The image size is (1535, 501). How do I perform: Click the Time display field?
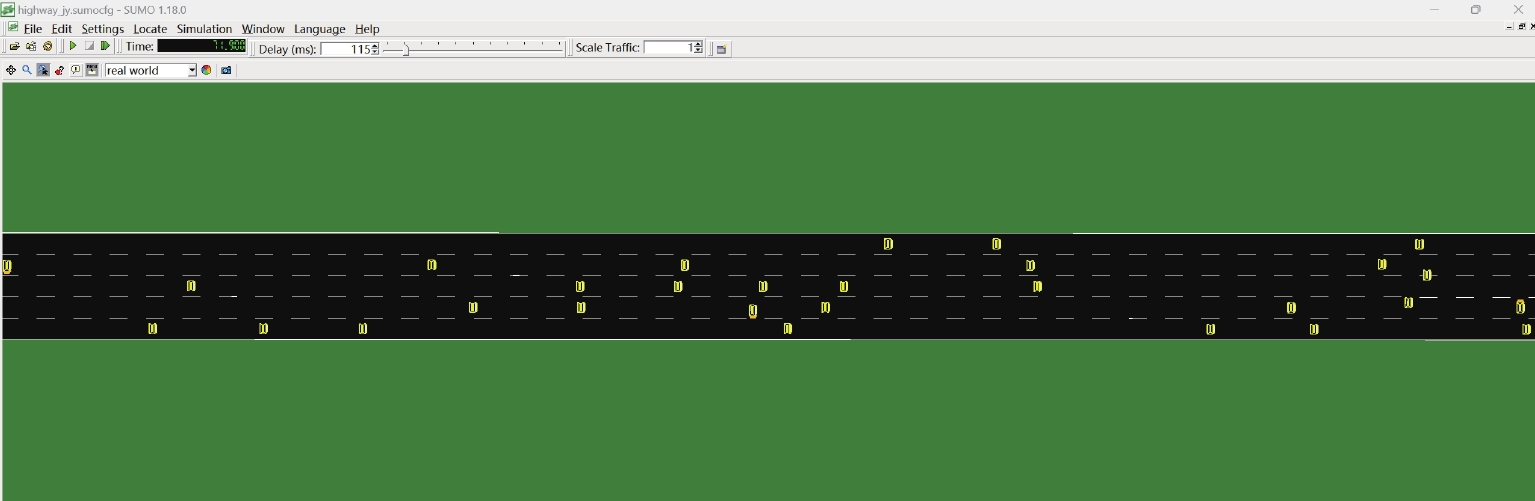point(201,47)
